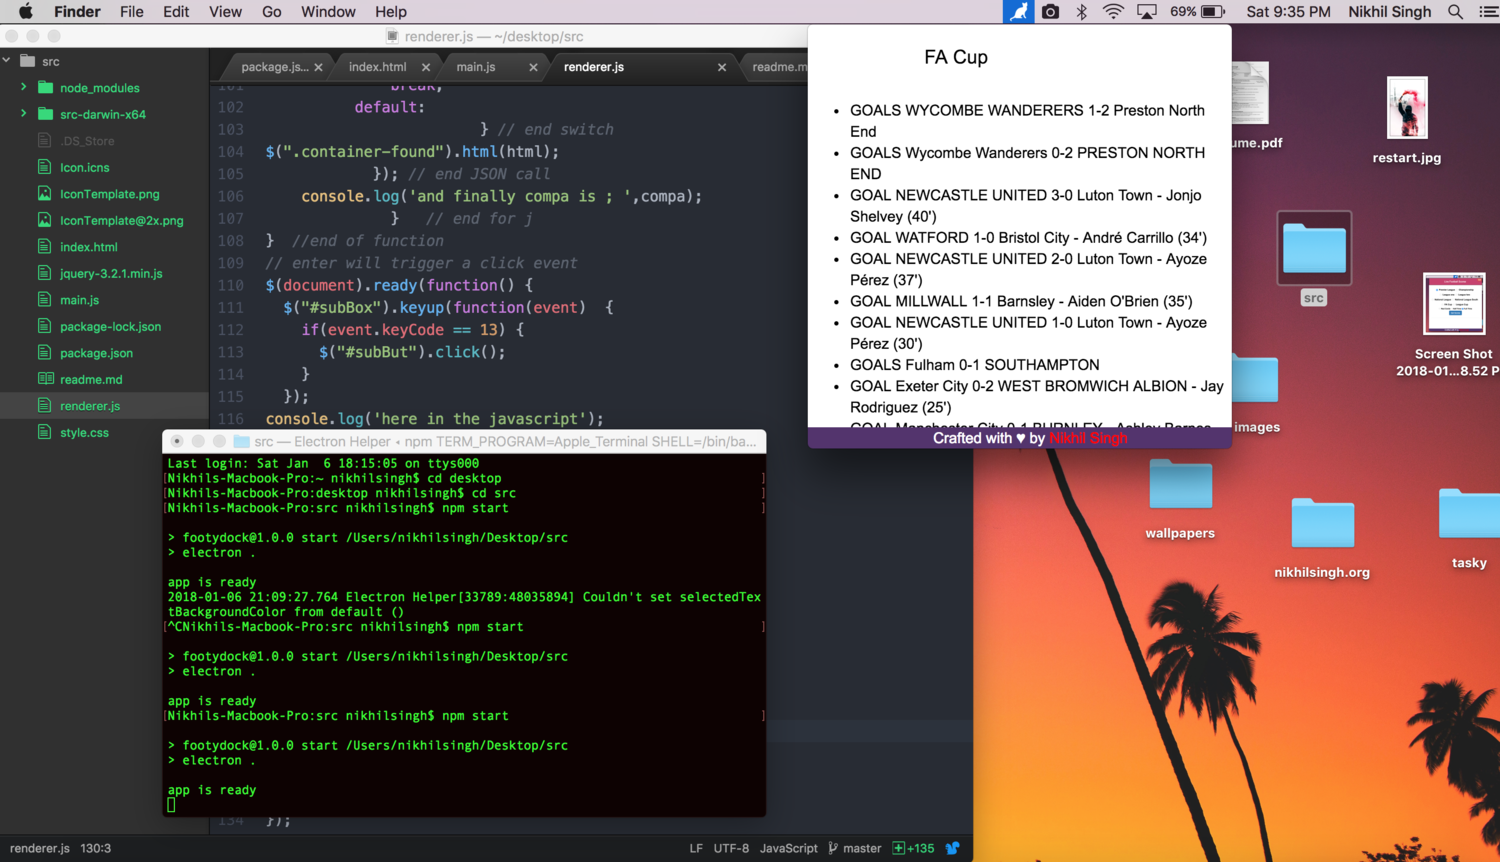1500x862 pixels.
Task: Click the date and time clock
Action: pos(1288,12)
